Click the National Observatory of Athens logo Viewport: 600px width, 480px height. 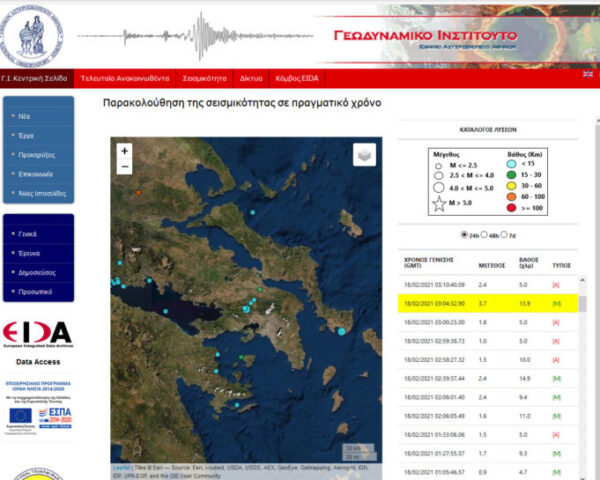pos(37,32)
